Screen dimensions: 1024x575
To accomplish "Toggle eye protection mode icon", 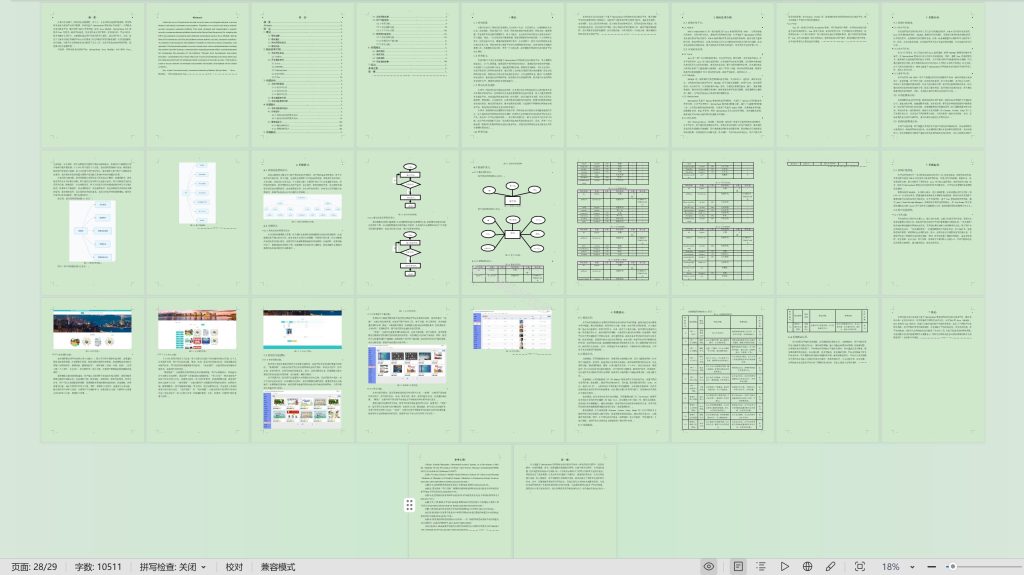I will (x=709, y=567).
